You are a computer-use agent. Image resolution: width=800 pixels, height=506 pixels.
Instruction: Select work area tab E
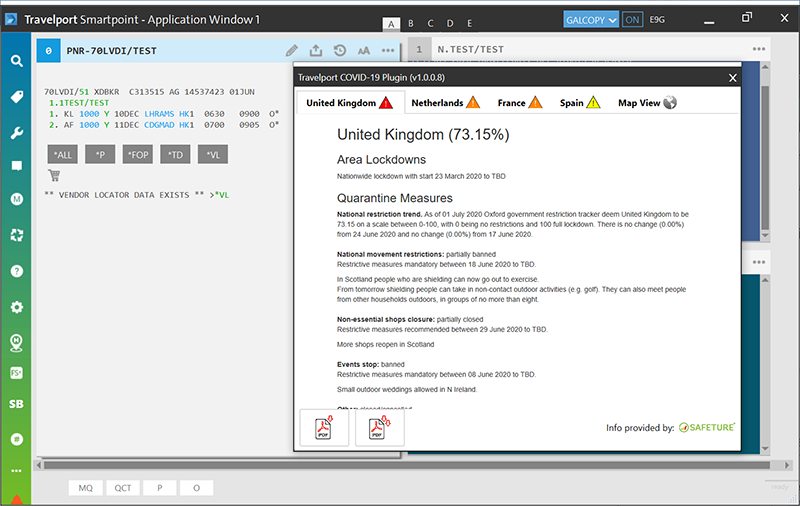point(469,23)
